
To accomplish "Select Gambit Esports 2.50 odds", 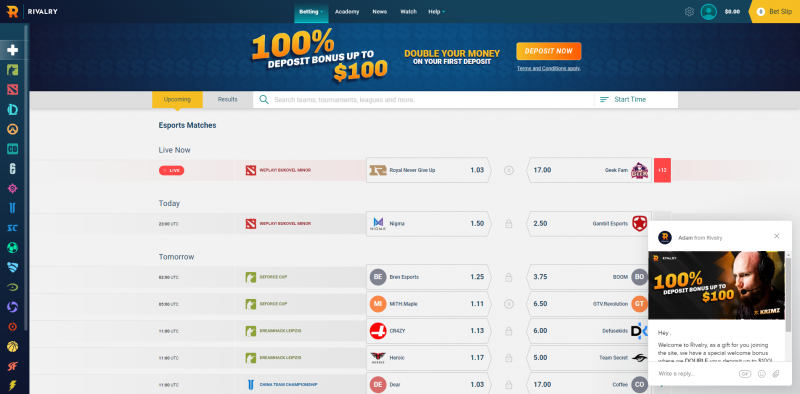I will coord(589,224).
